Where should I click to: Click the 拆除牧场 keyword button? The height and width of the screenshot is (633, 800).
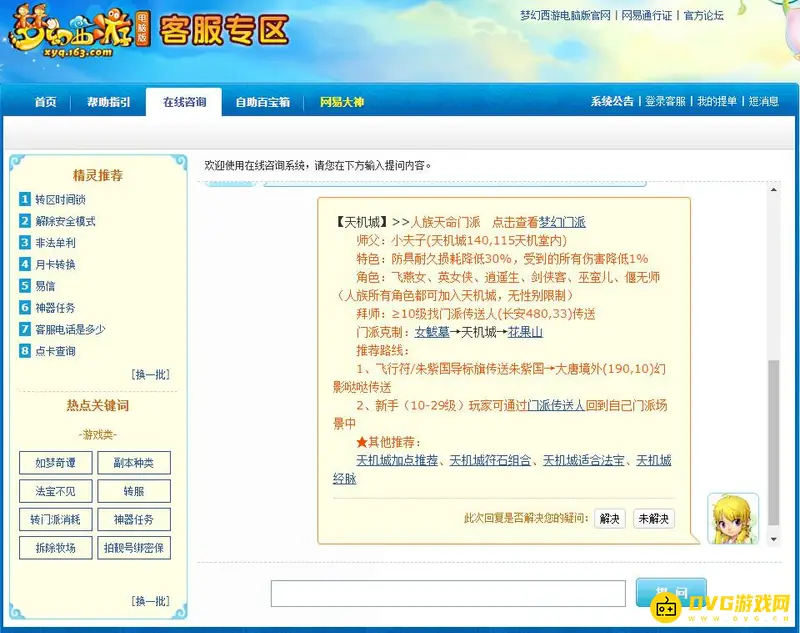pos(56,548)
